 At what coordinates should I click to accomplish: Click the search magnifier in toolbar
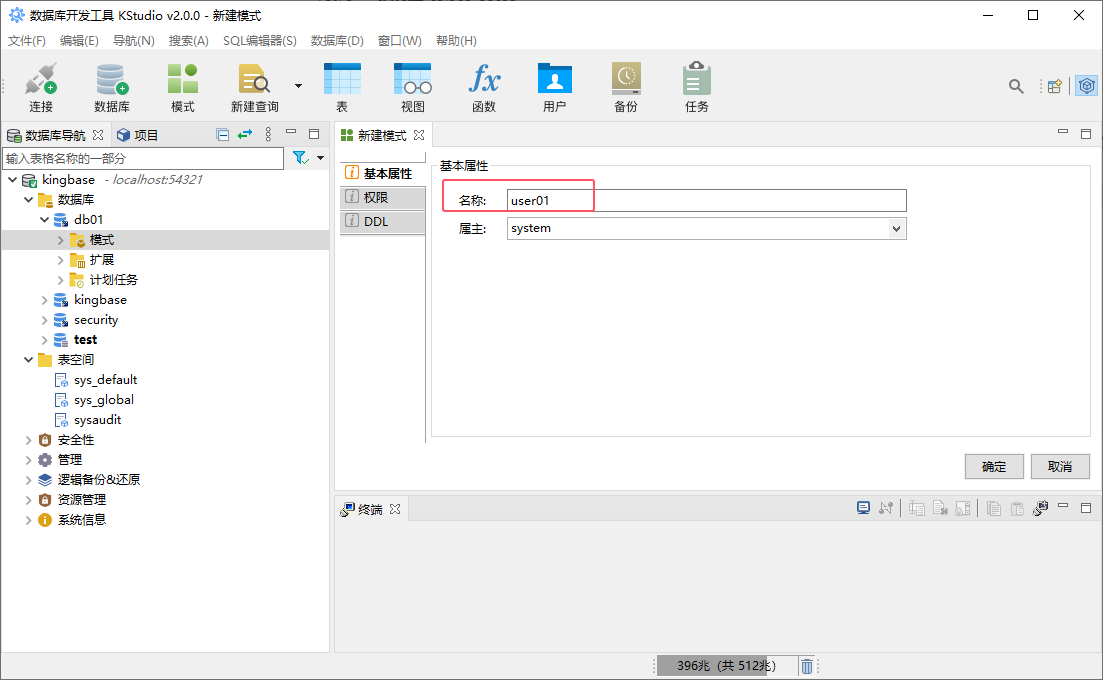point(1016,86)
